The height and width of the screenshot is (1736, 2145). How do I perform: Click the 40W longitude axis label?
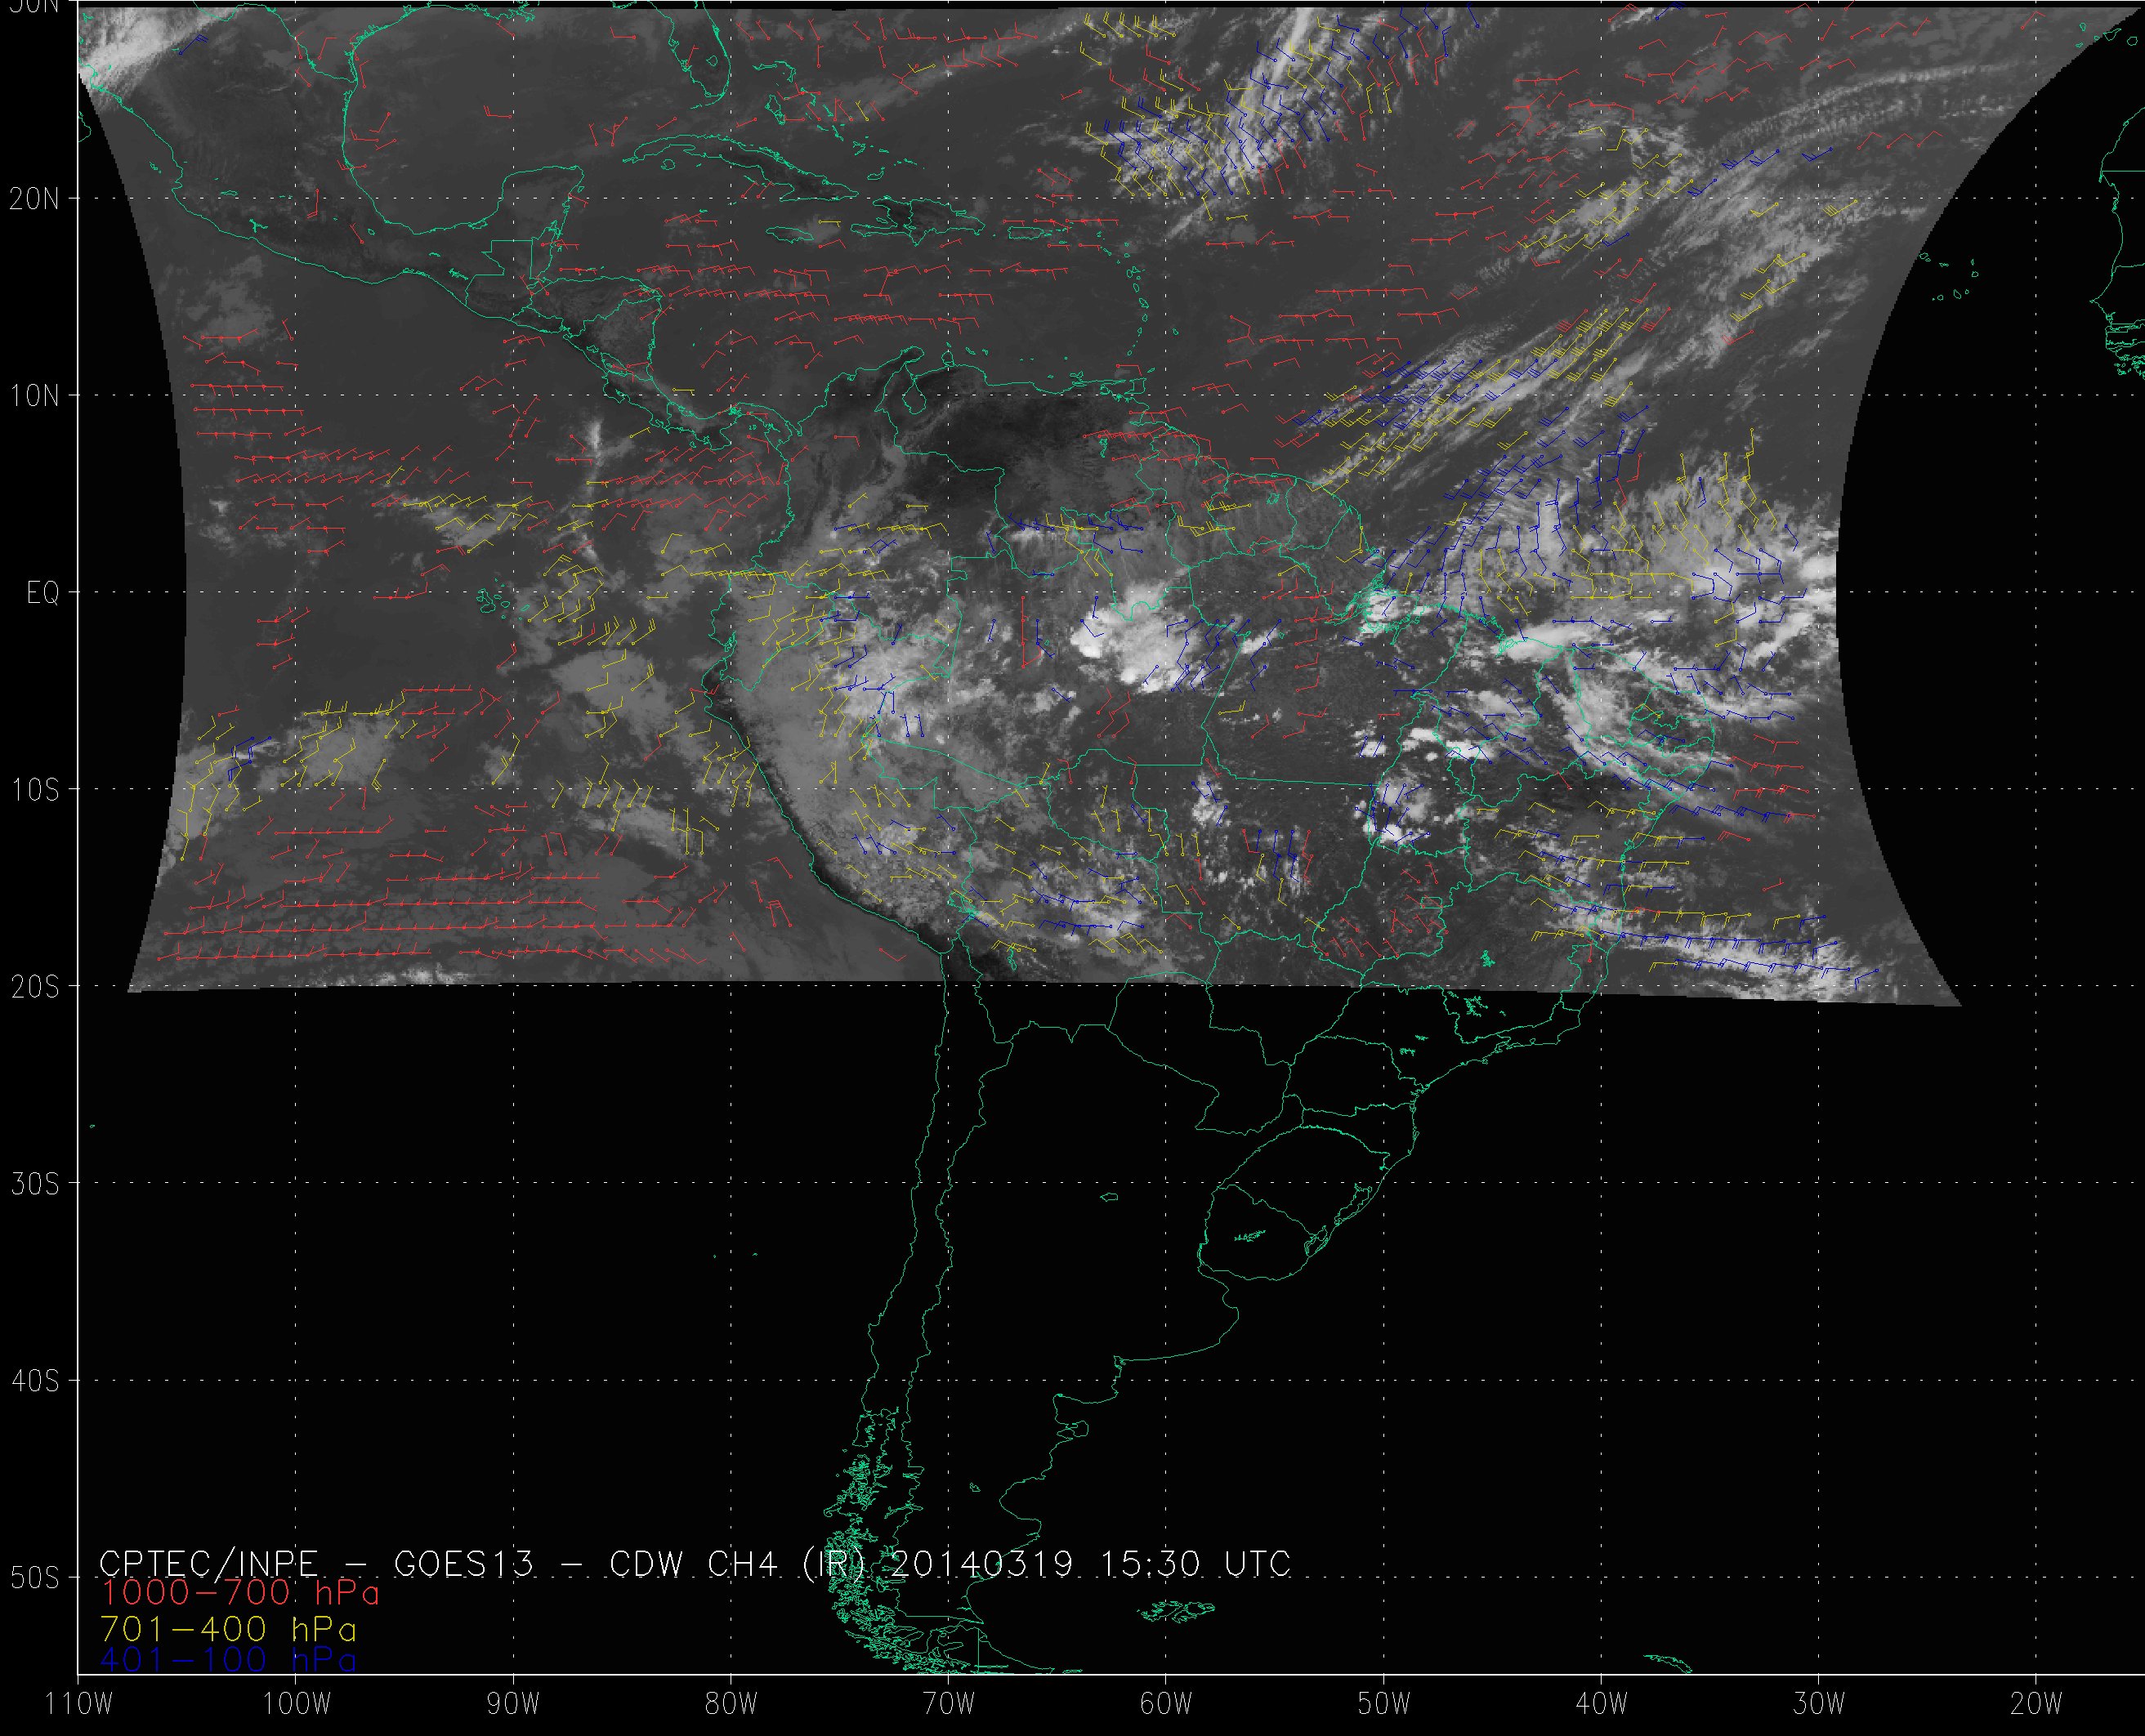(1601, 1704)
